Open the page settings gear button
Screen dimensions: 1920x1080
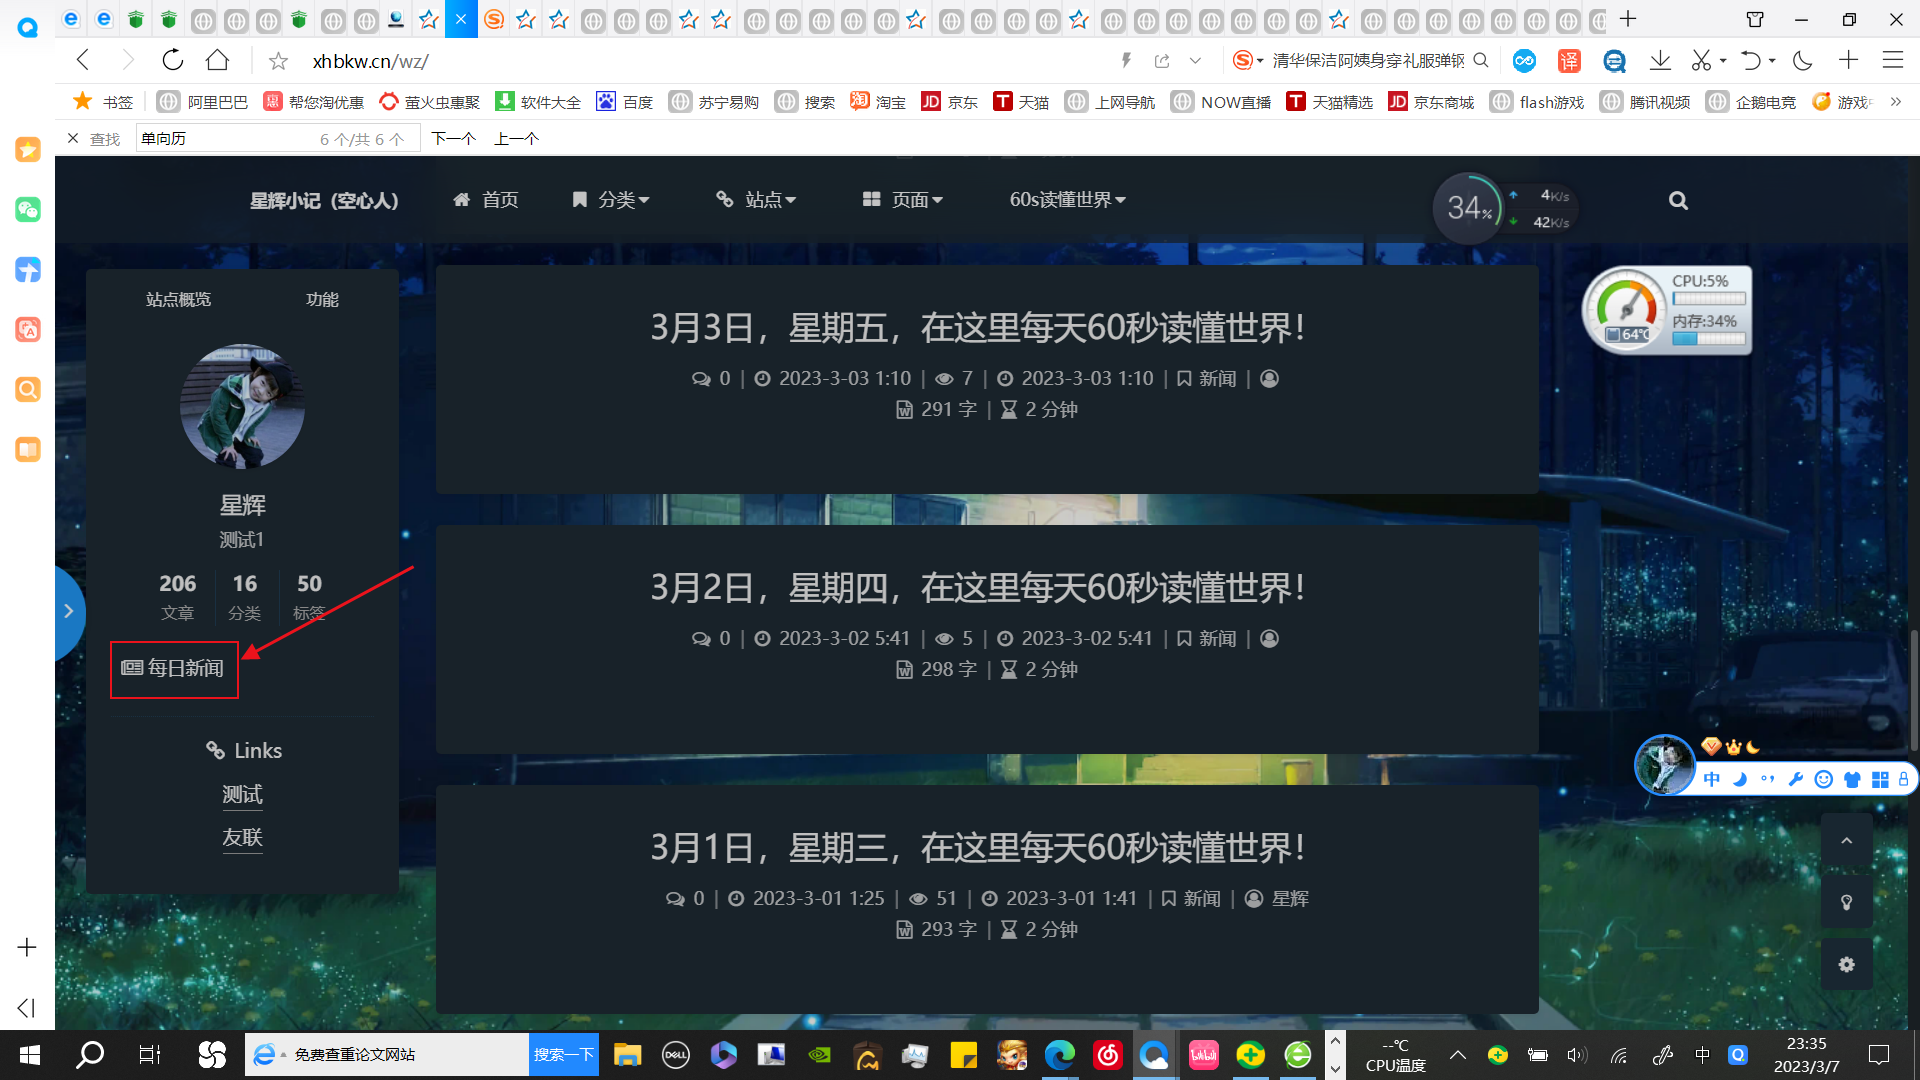1847,964
